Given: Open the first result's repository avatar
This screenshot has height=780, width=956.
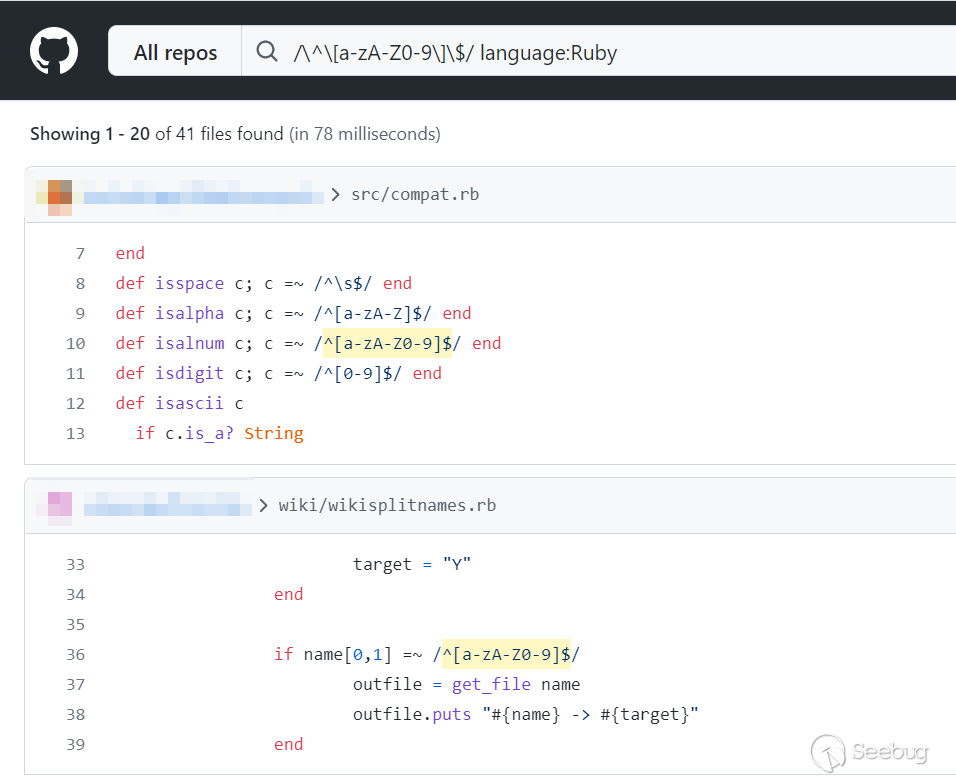Looking at the screenshot, I should click(x=53, y=195).
